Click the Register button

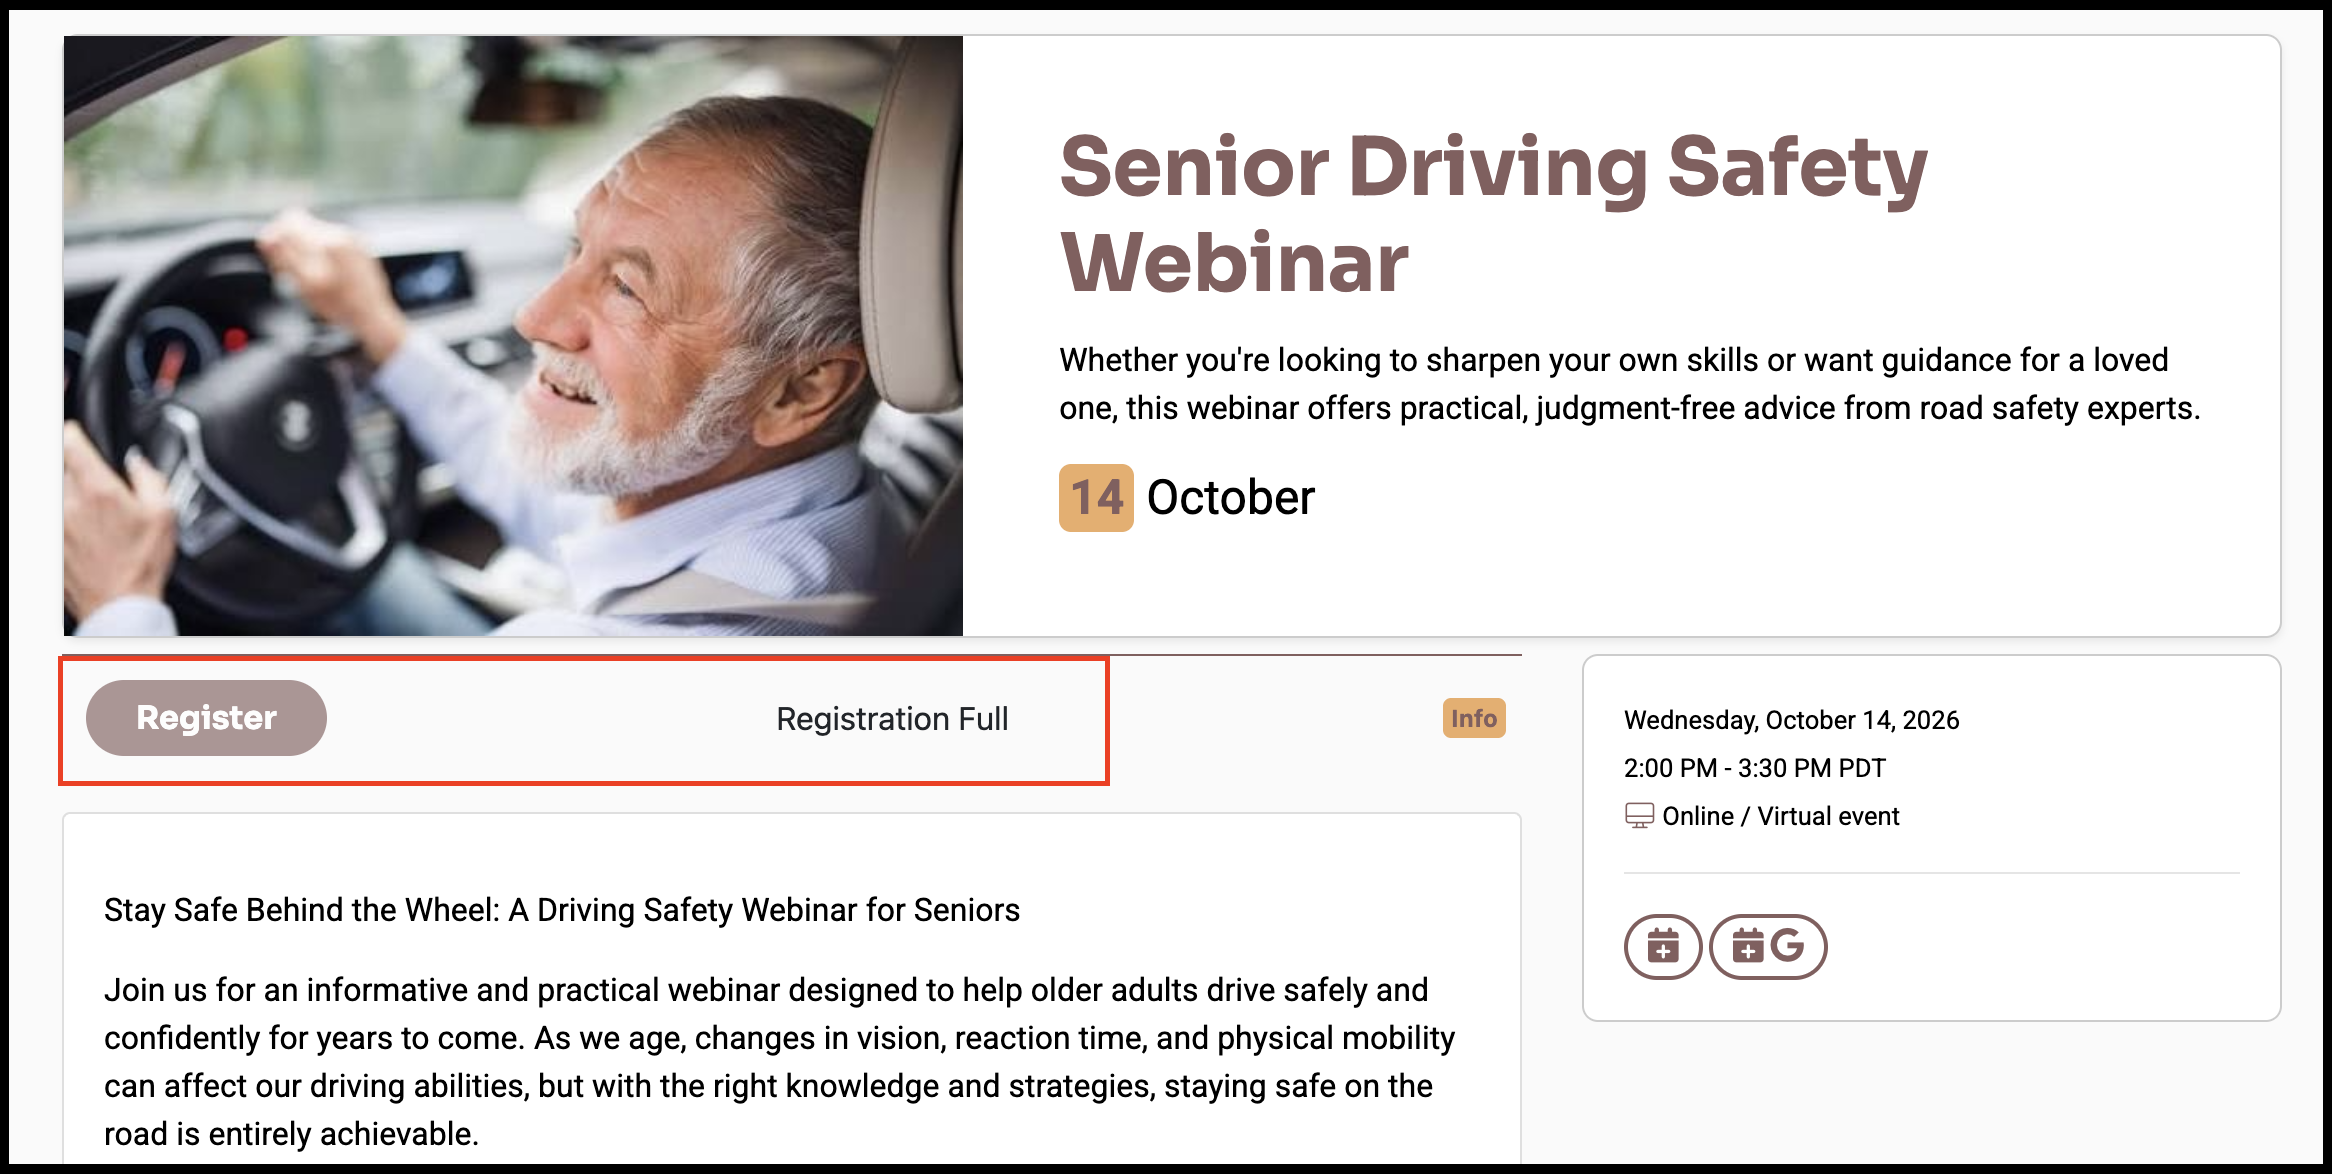pyautogui.click(x=206, y=718)
